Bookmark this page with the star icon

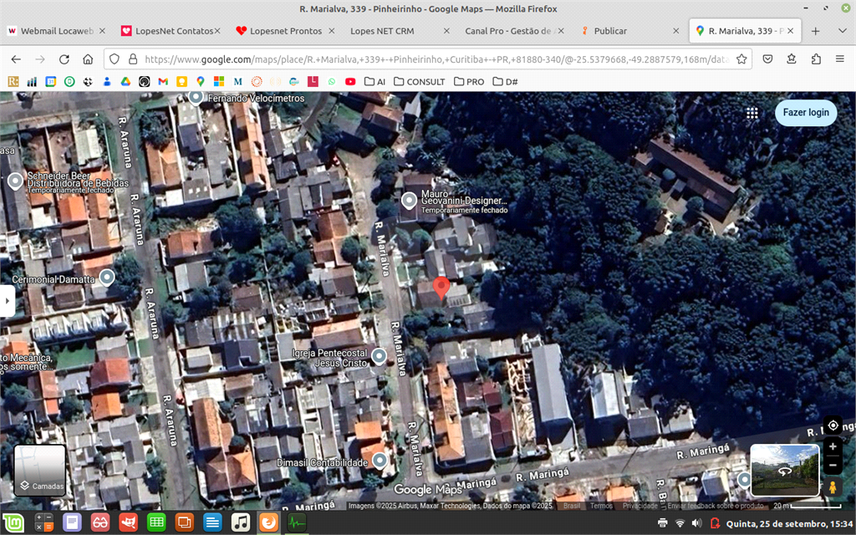tap(742, 59)
